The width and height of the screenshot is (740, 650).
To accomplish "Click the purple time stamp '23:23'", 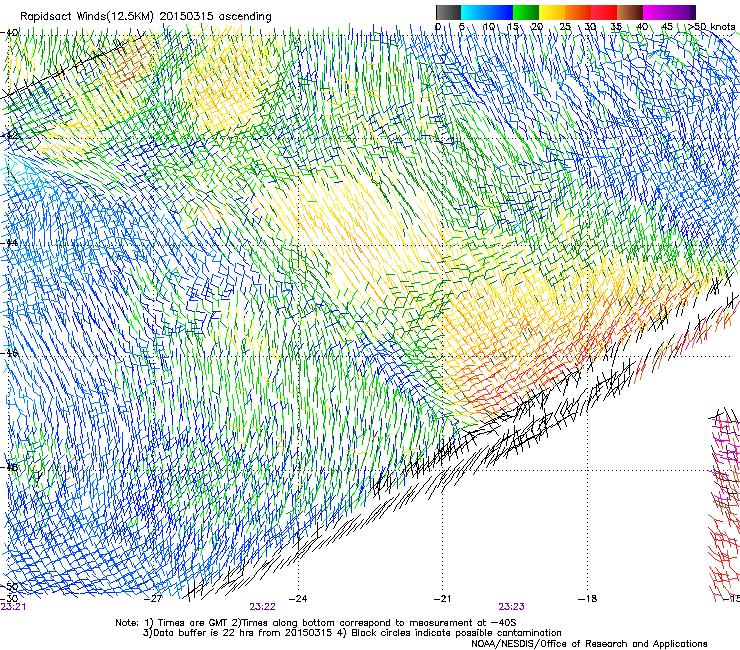I will point(511,607).
